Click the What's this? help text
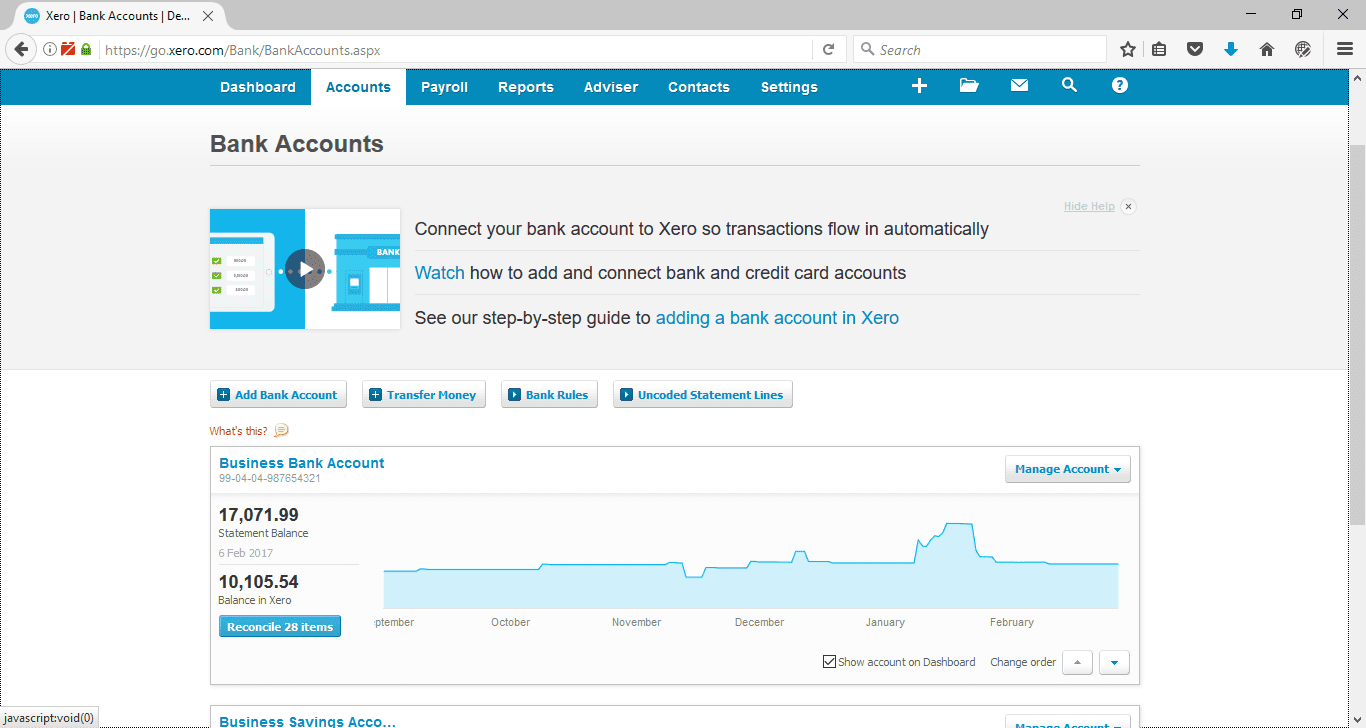Image resolution: width=1366 pixels, height=728 pixels. click(x=238, y=431)
